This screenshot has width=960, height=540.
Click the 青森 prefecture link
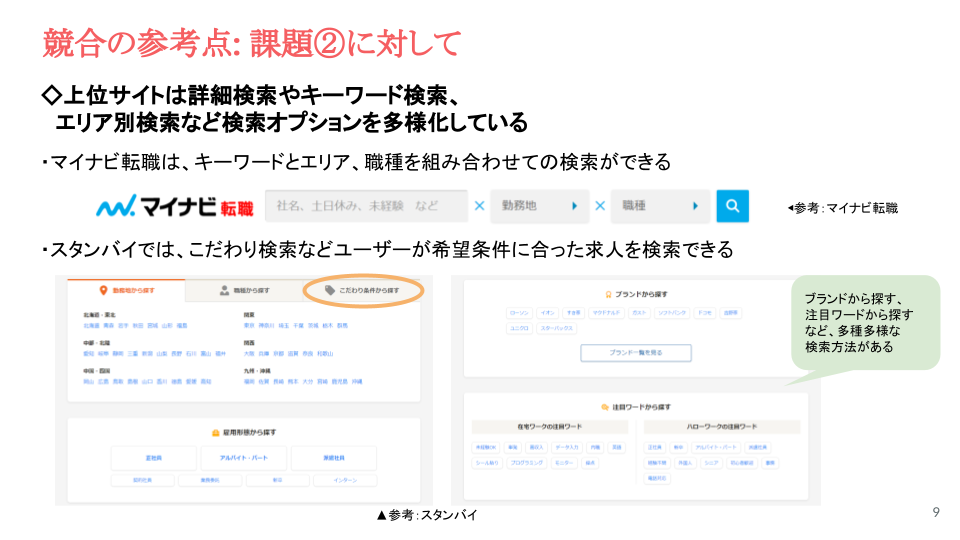coord(108,326)
